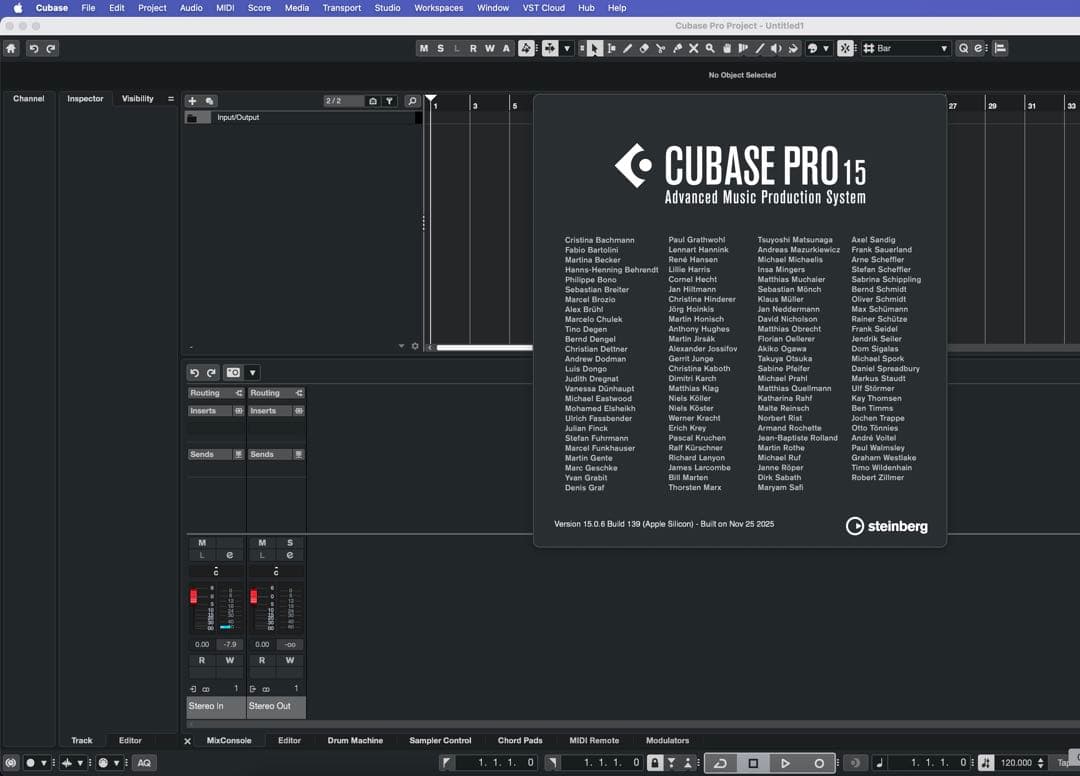
Task: Click the 120.000 tempo field
Action: click(1015, 763)
